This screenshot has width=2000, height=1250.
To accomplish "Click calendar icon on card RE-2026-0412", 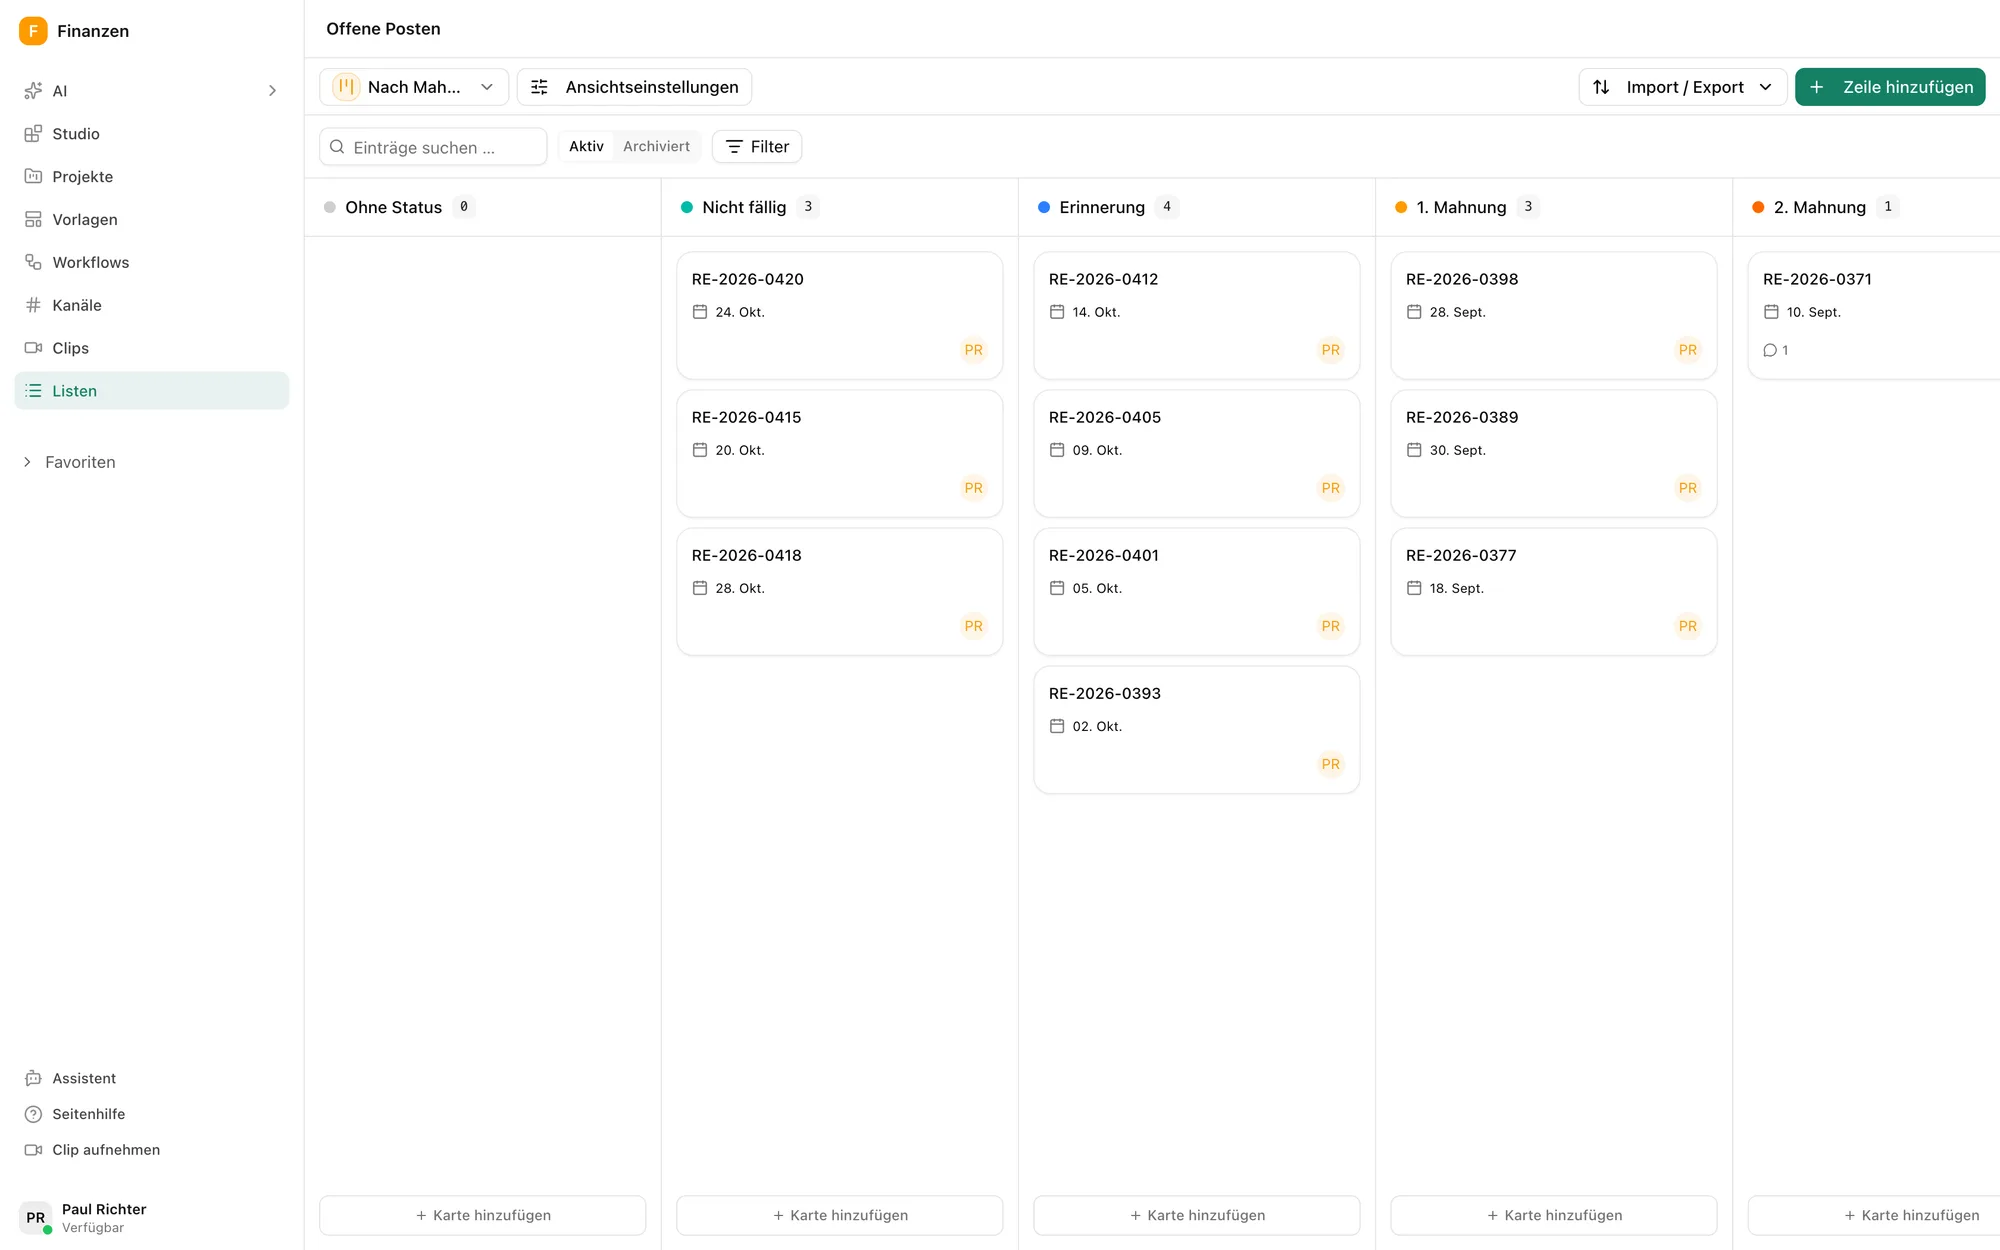I will point(1057,312).
